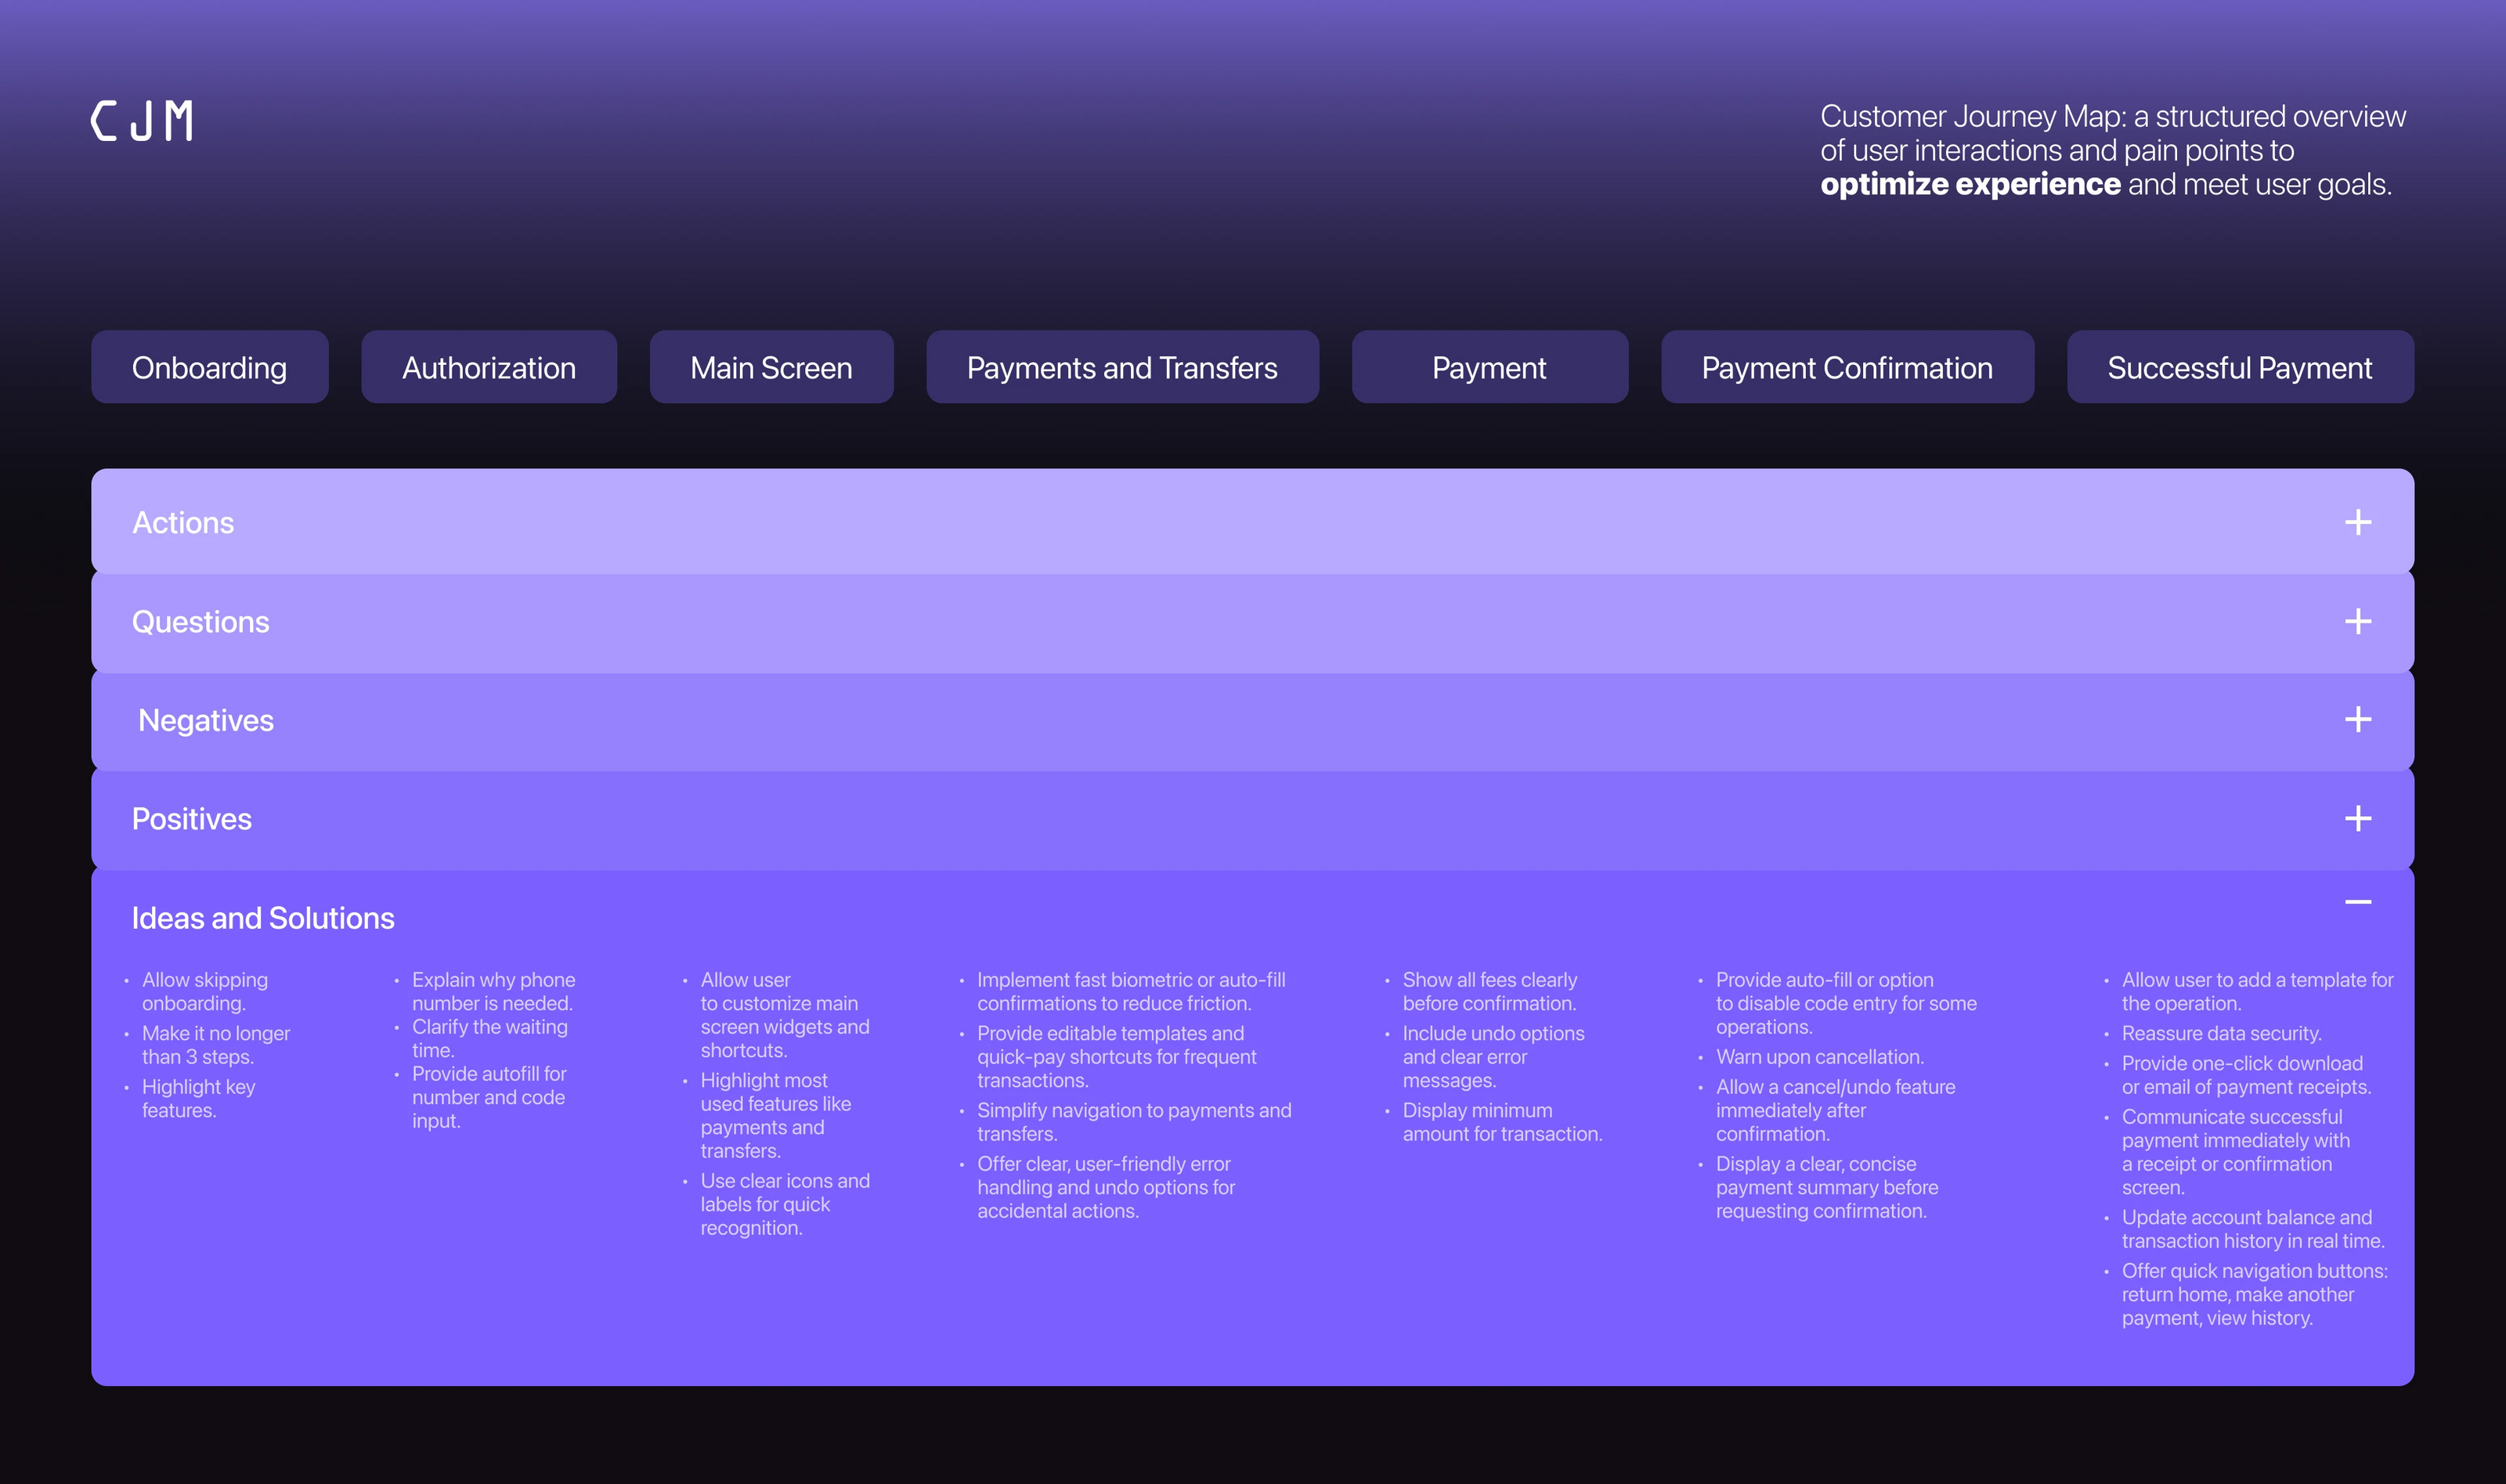The height and width of the screenshot is (1484, 2506).
Task: Click the Positives section header
Action: [192, 819]
